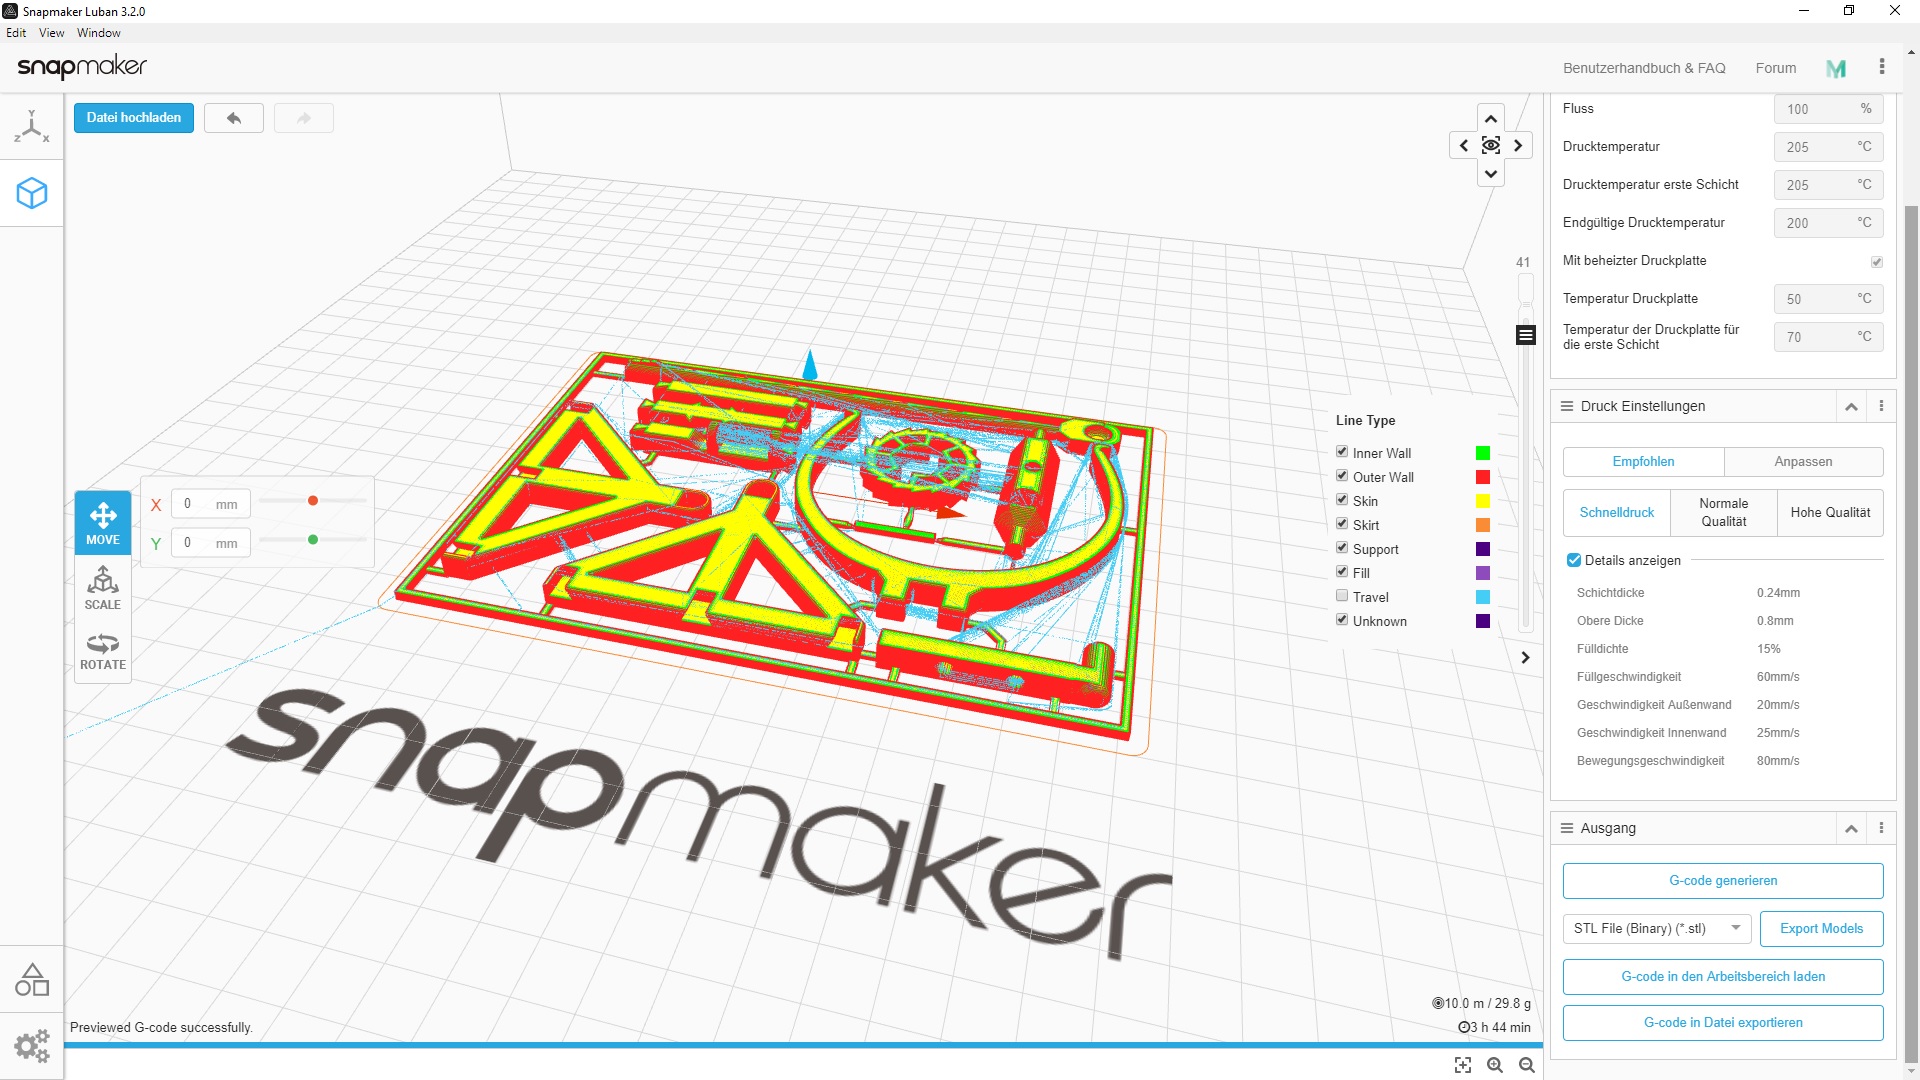Click the layer list icon beside slider
This screenshot has height=1080, width=1920.
[x=1526, y=335]
